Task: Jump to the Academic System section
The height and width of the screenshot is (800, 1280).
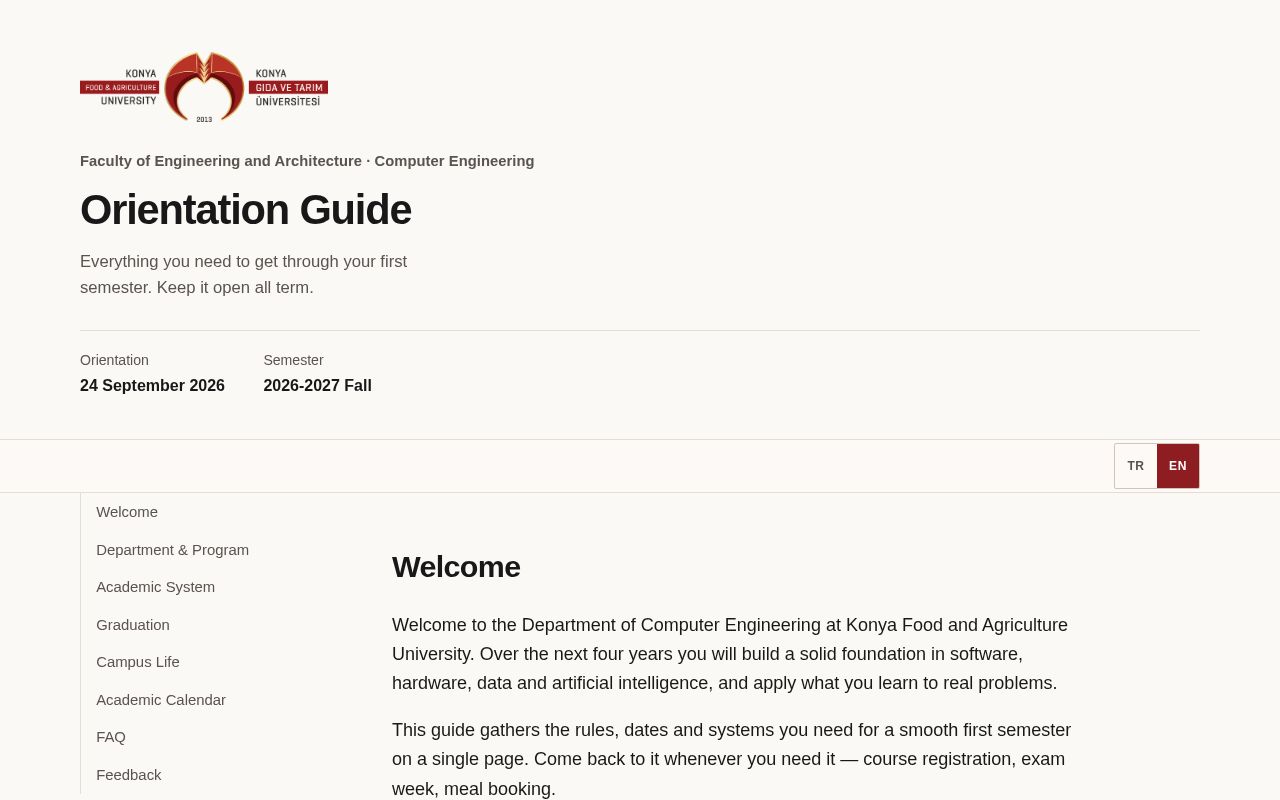Action: click(x=156, y=587)
